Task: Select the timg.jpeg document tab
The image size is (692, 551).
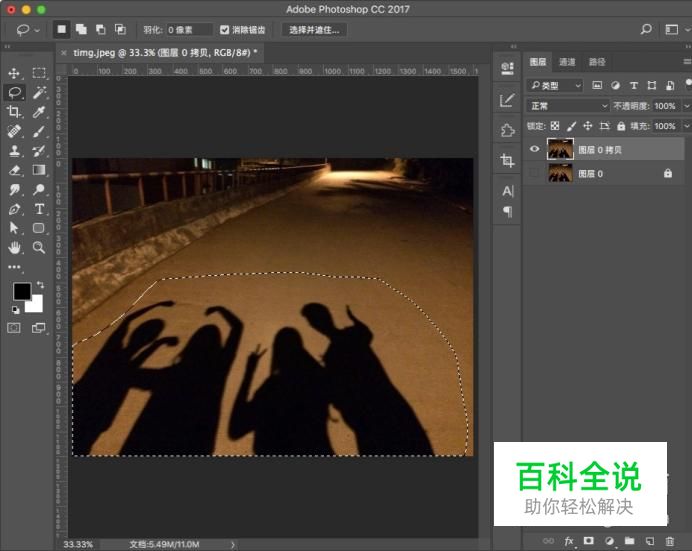Action: (x=165, y=53)
